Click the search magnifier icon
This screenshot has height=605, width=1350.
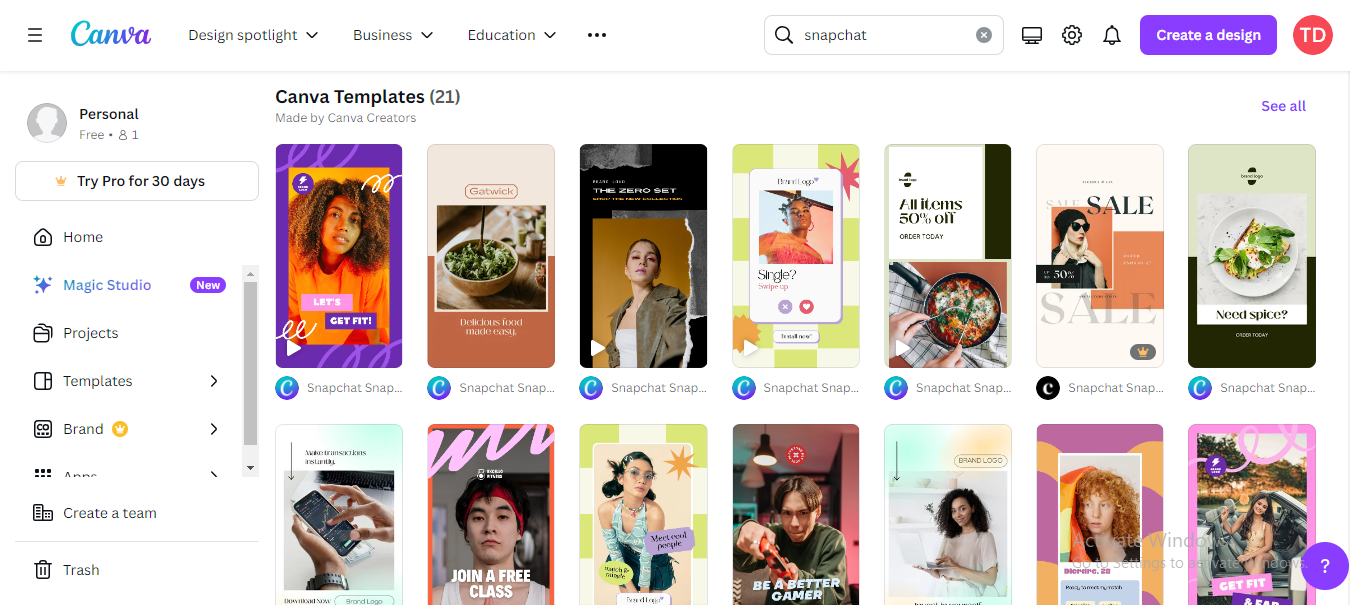coord(784,35)
